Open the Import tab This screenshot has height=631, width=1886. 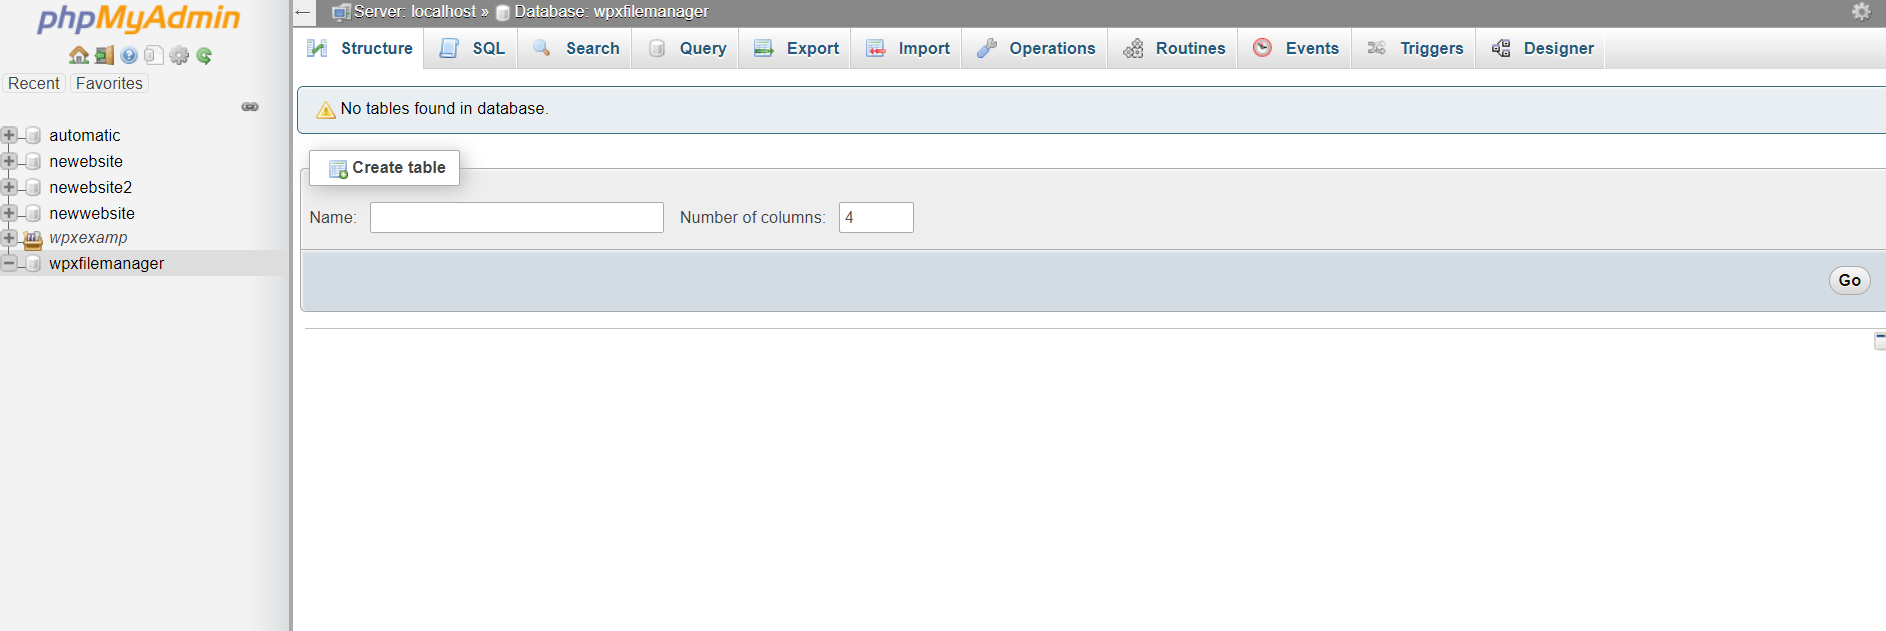coord(908,48)
